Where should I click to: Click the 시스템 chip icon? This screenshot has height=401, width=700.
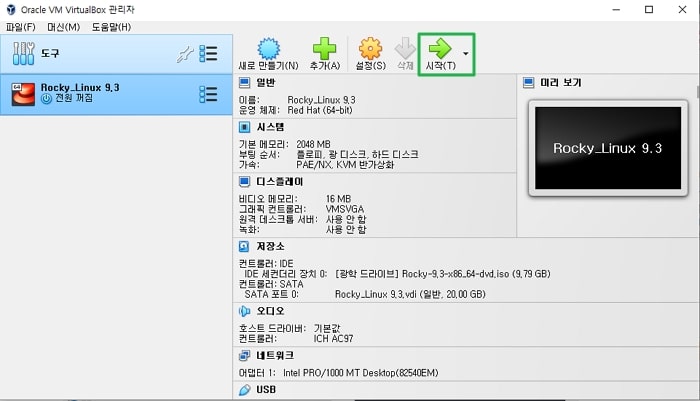pos(244,127)
